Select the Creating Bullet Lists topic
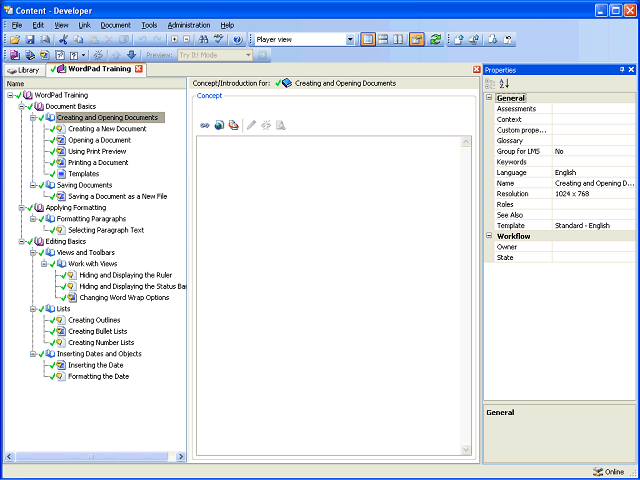 pyautogui.click(x=98, y=331)
